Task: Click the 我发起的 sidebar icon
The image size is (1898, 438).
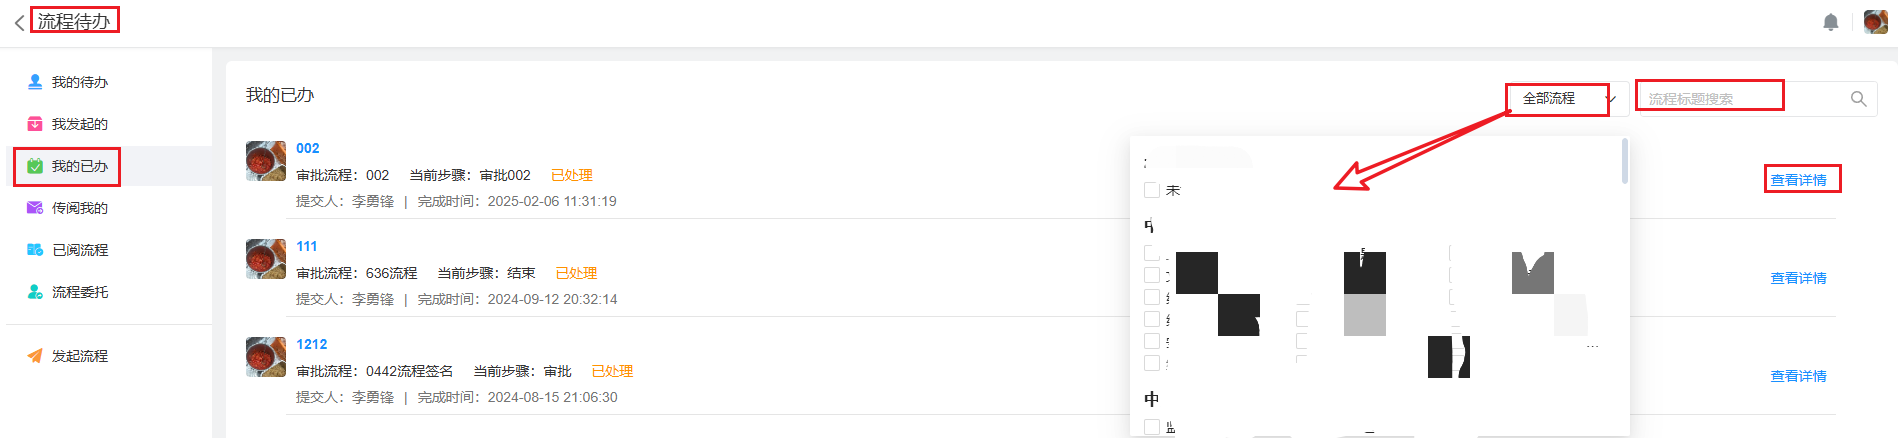Action: pyautogui.click(x=35, y=124)
